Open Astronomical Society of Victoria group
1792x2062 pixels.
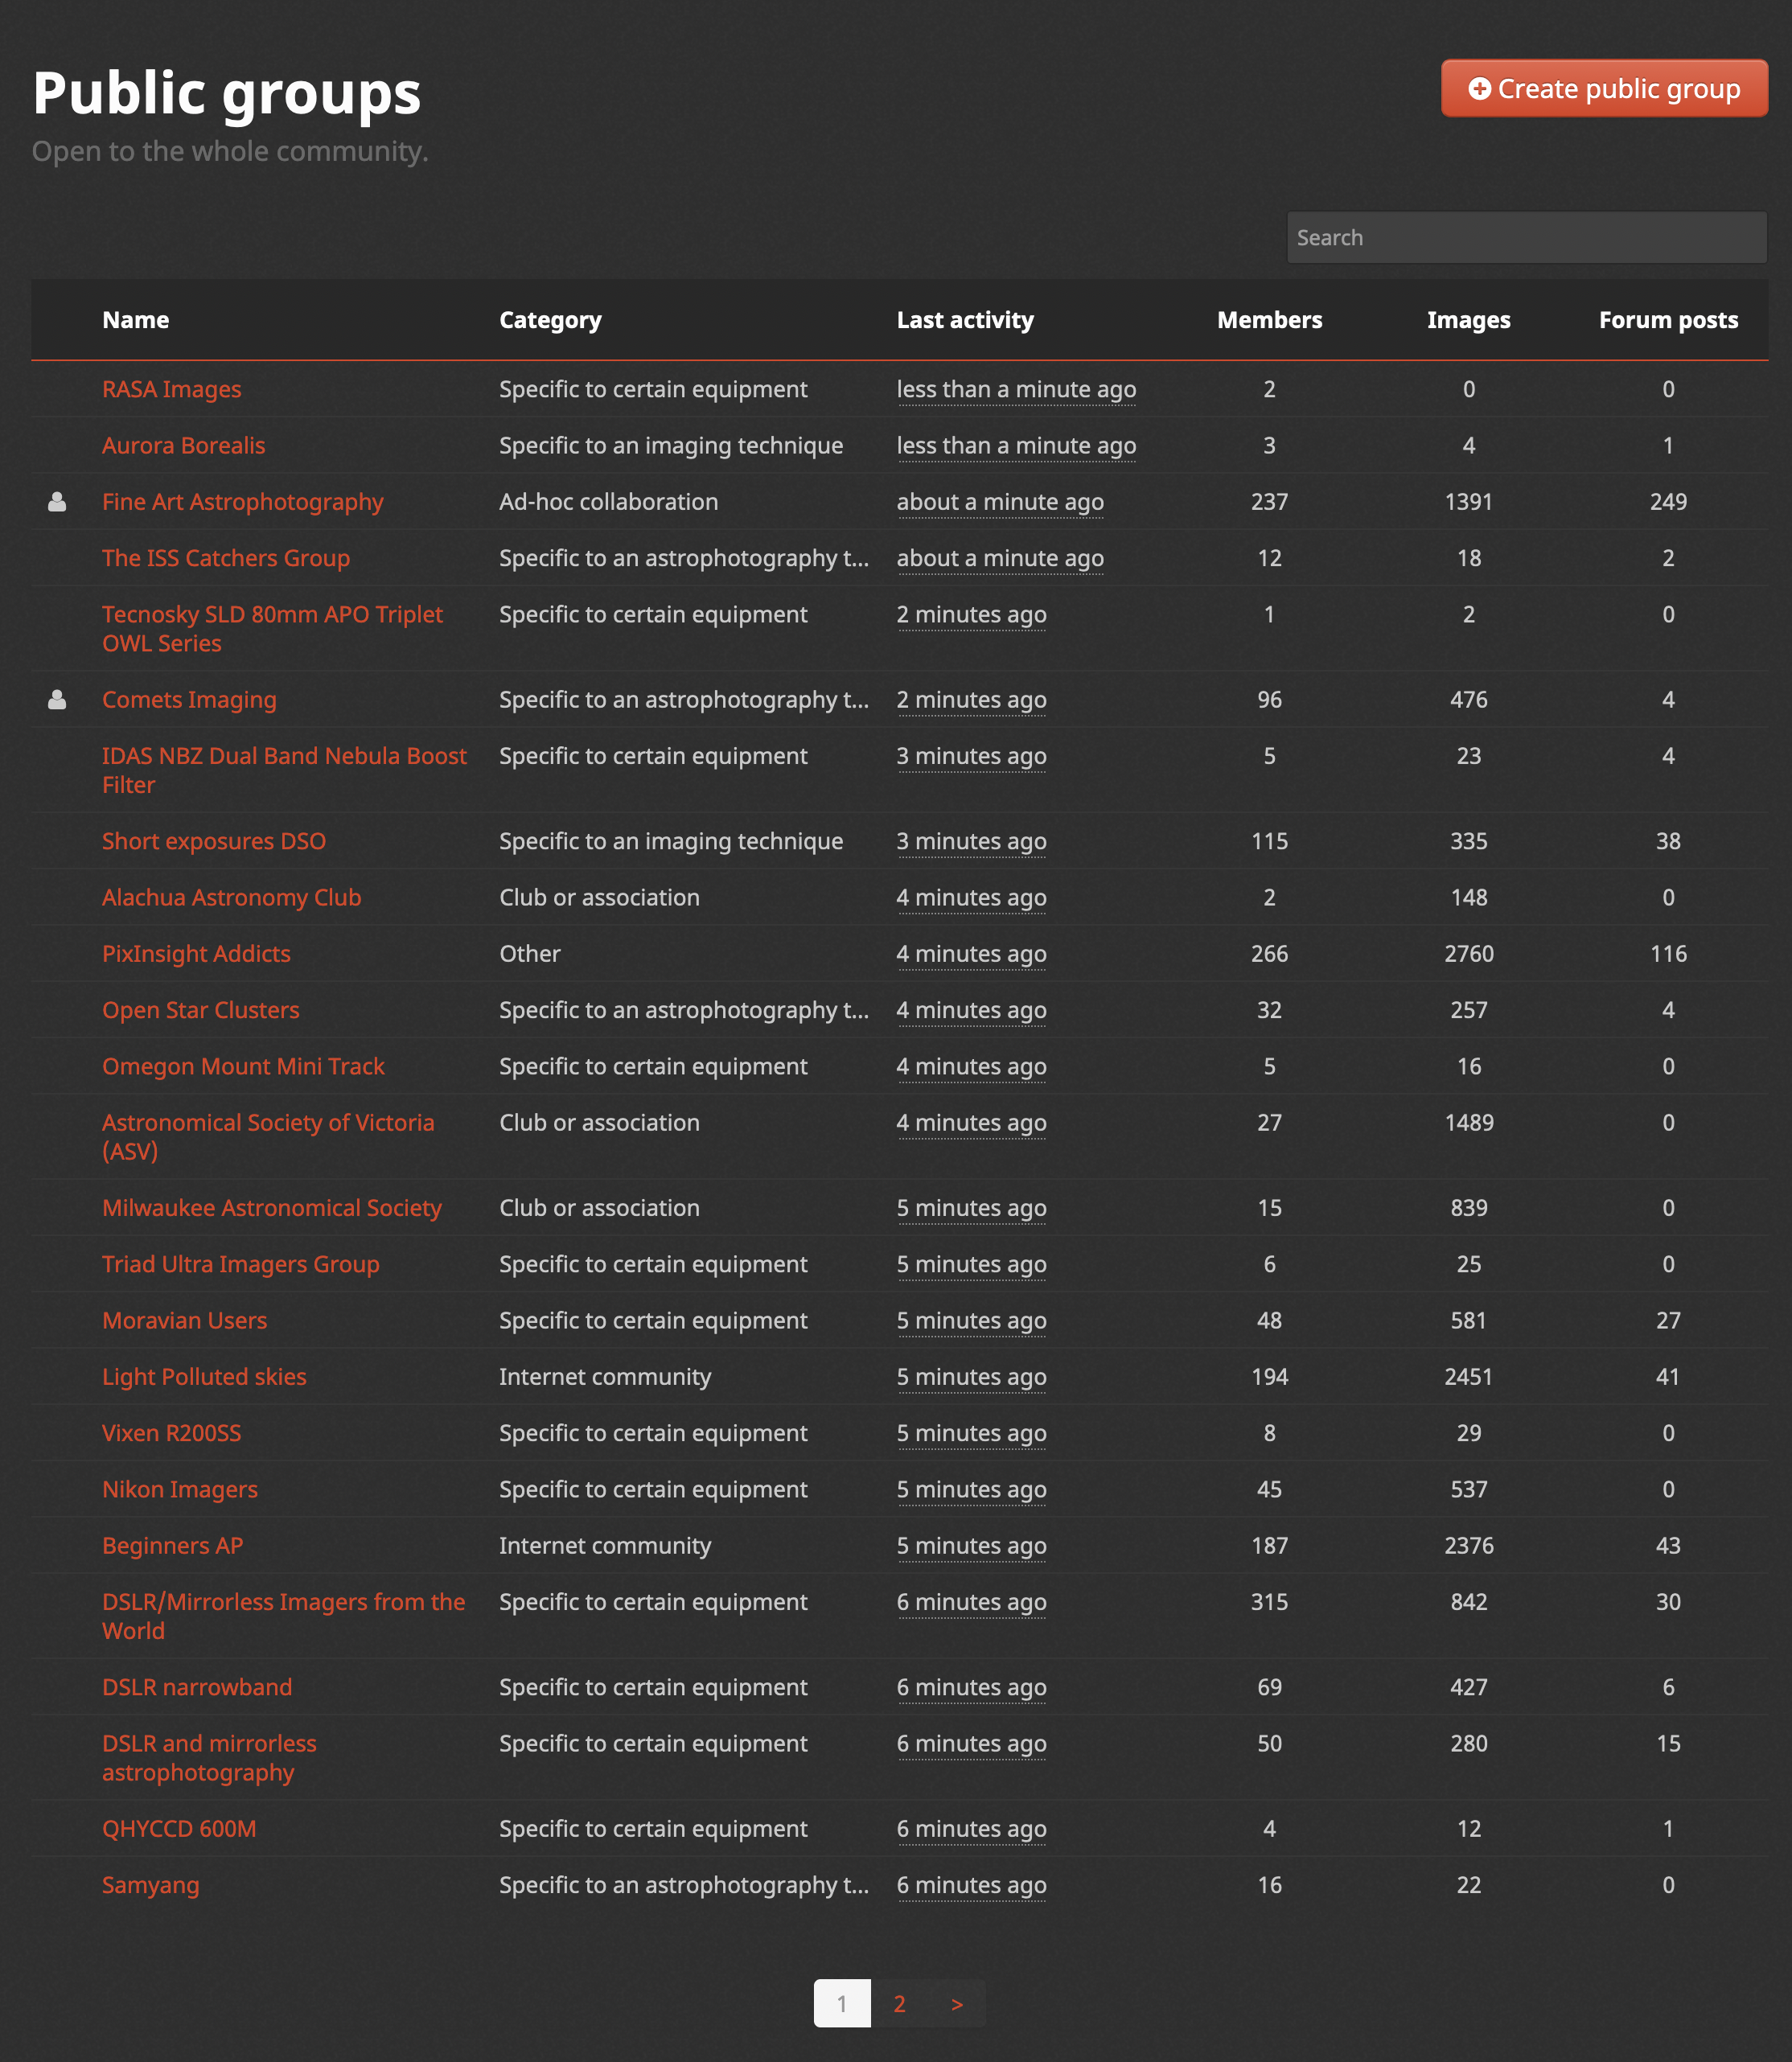pos(268,1137)
